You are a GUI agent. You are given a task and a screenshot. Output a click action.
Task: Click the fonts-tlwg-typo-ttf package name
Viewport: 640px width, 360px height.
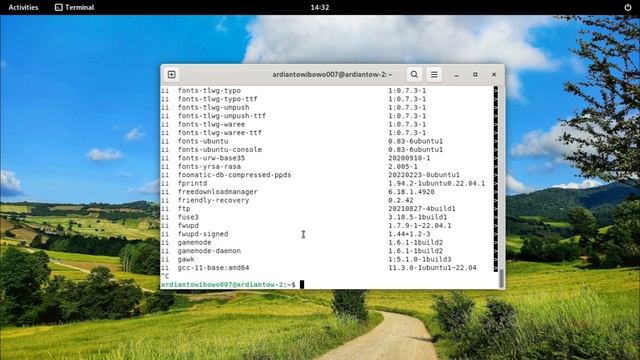[218, 99]
